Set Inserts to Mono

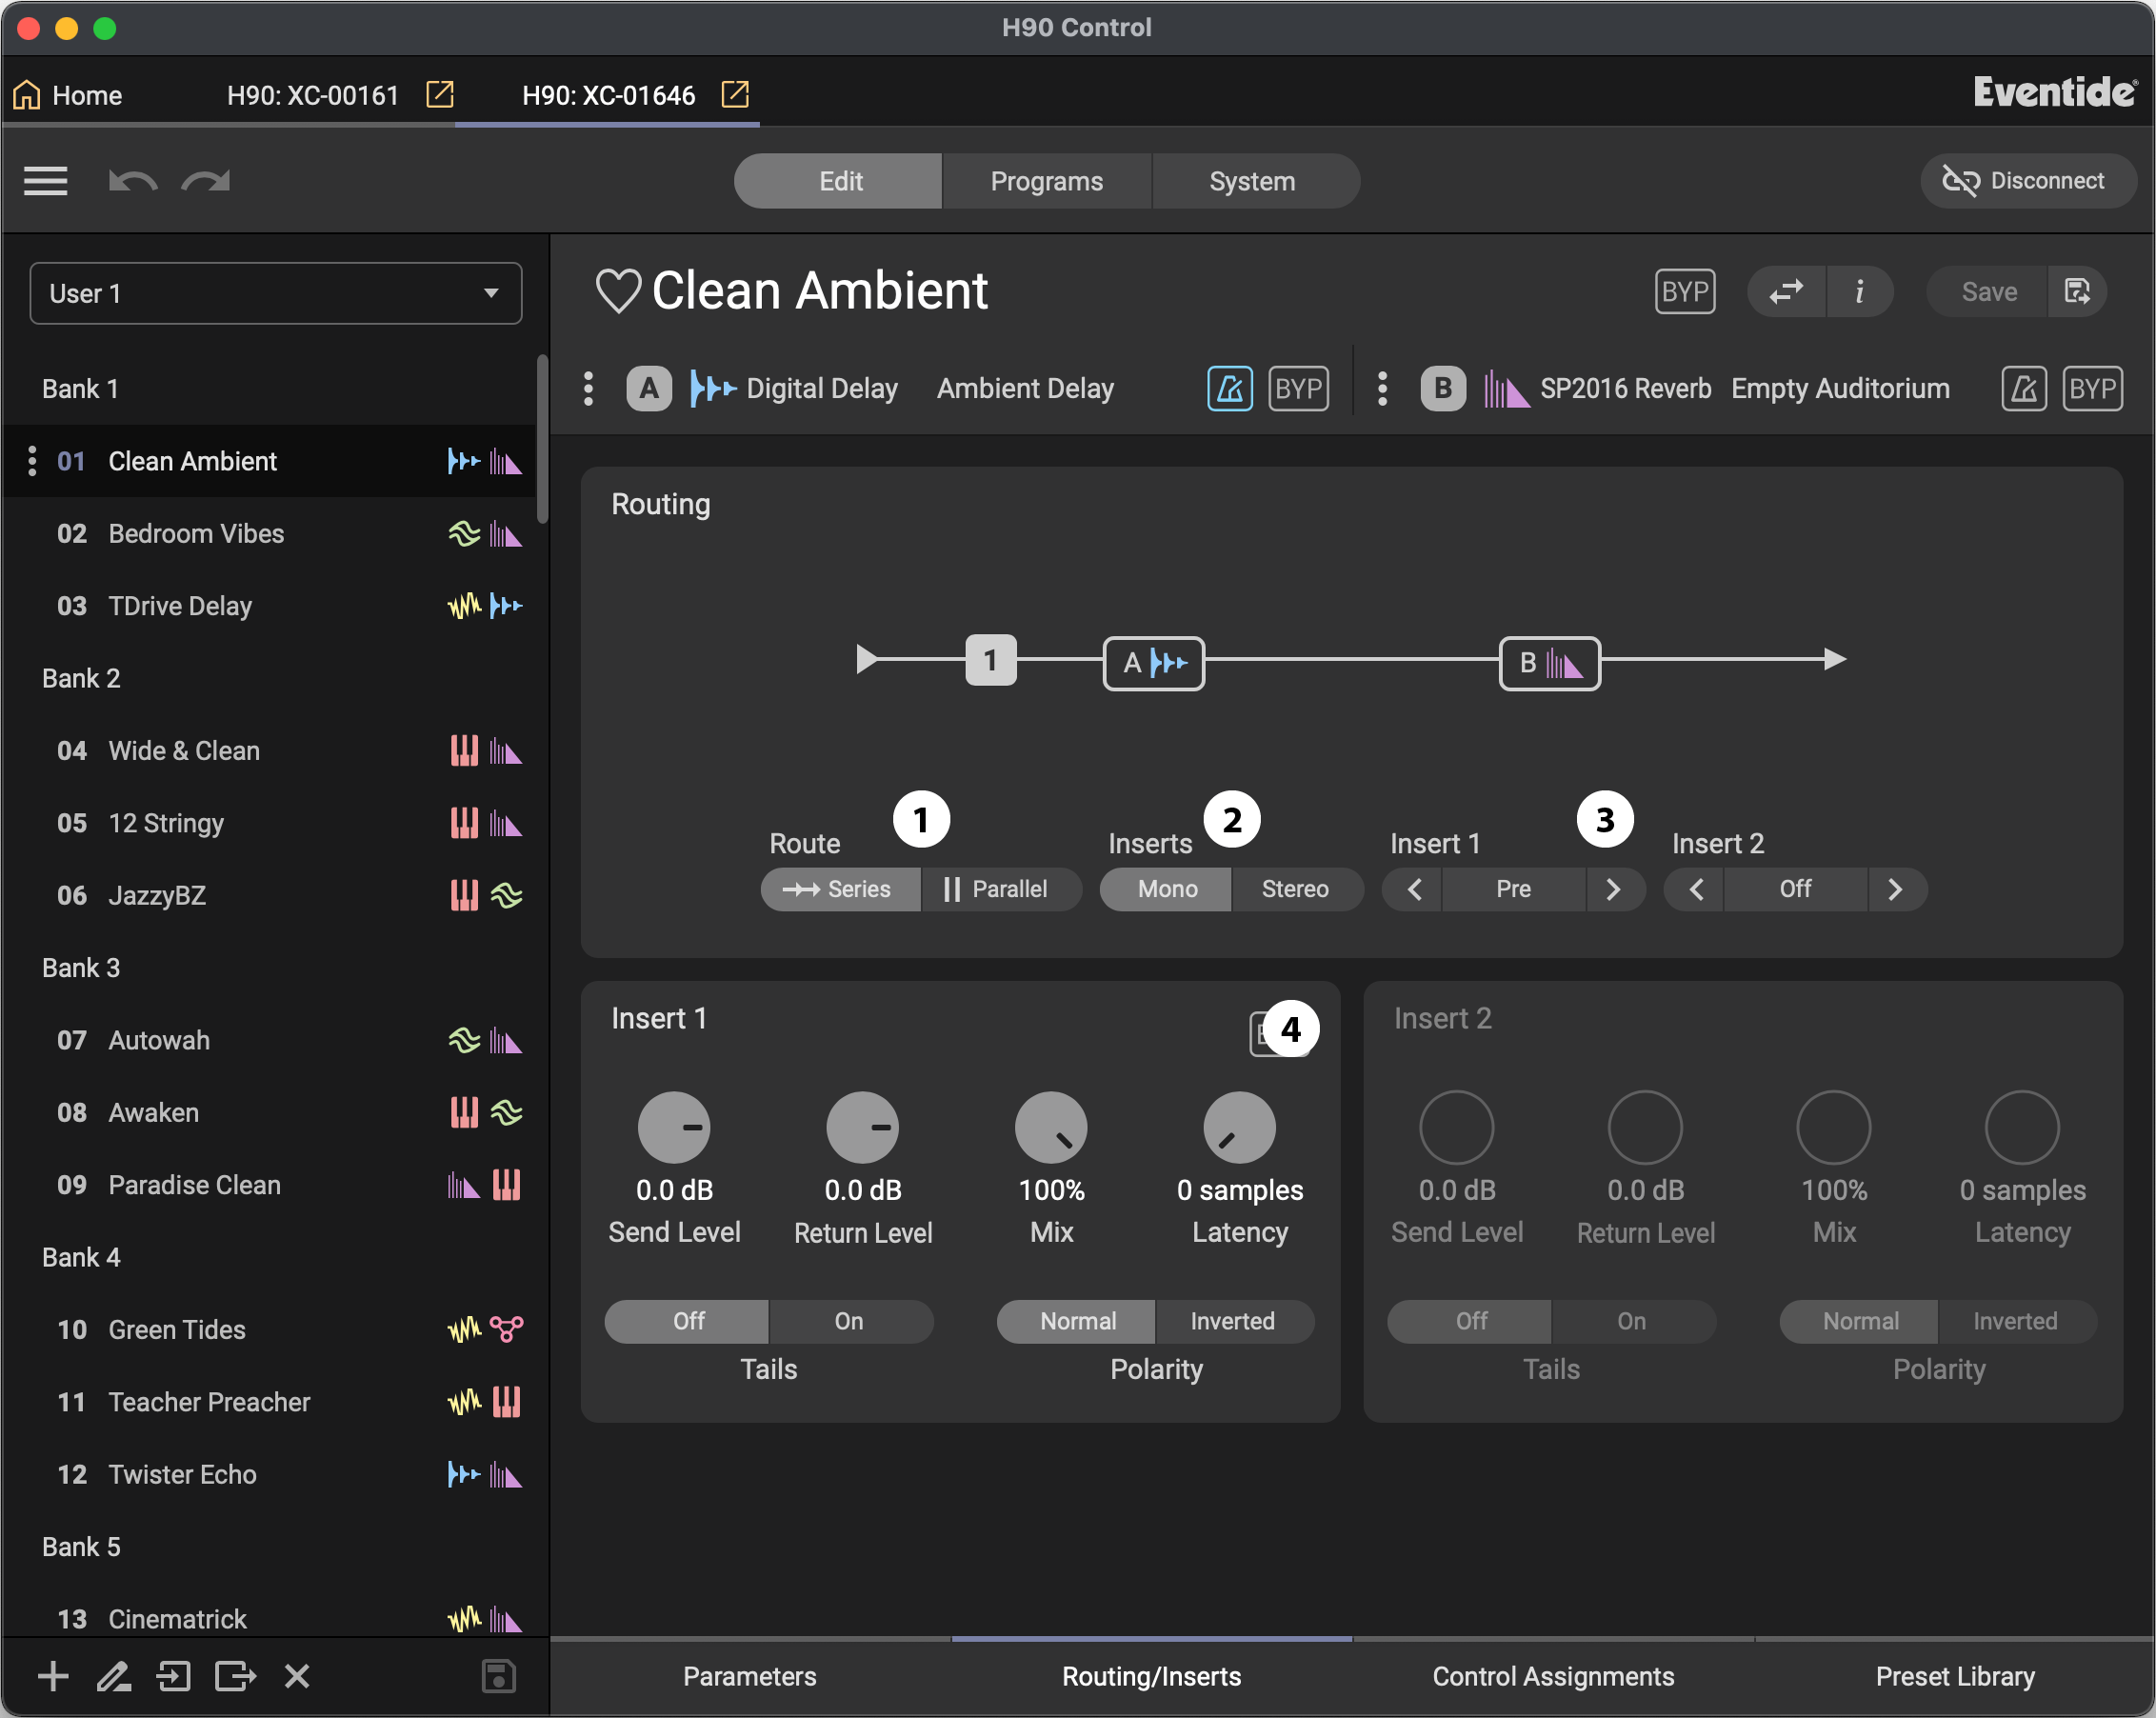[1166, 889]
